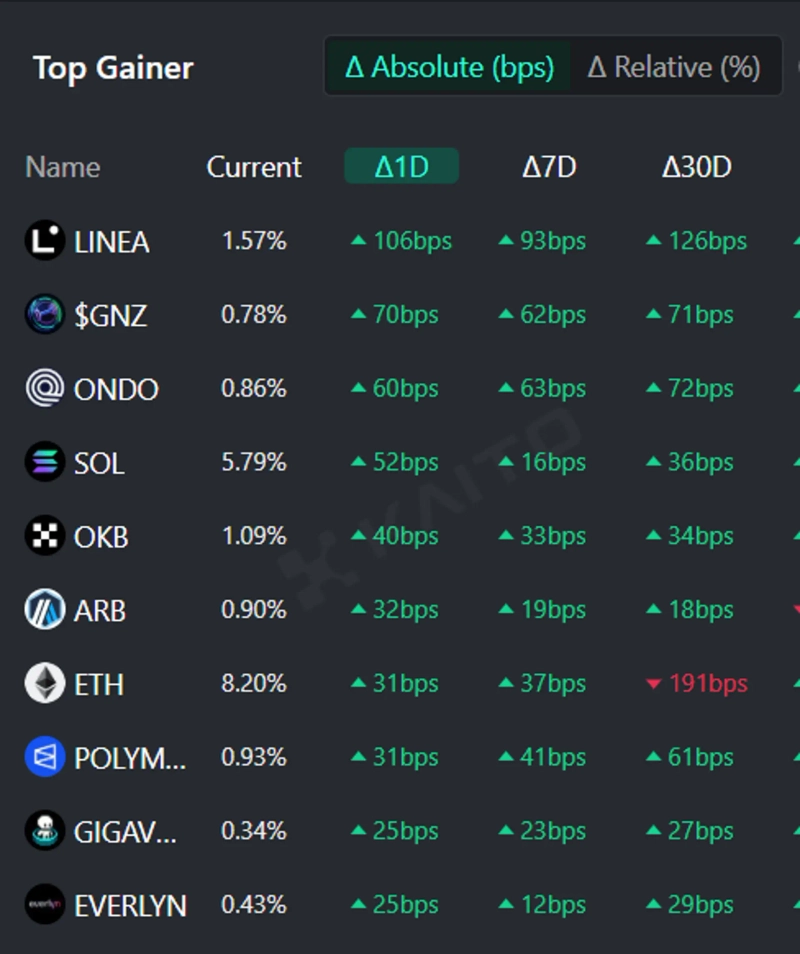
Task: Sort by the Δ7D column
Action: [549, 167]
